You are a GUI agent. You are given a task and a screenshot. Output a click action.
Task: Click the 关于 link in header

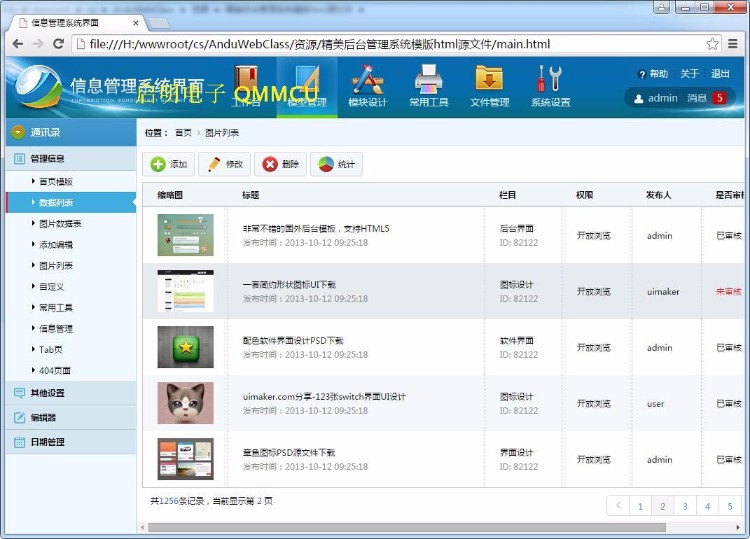click(689, 74)
